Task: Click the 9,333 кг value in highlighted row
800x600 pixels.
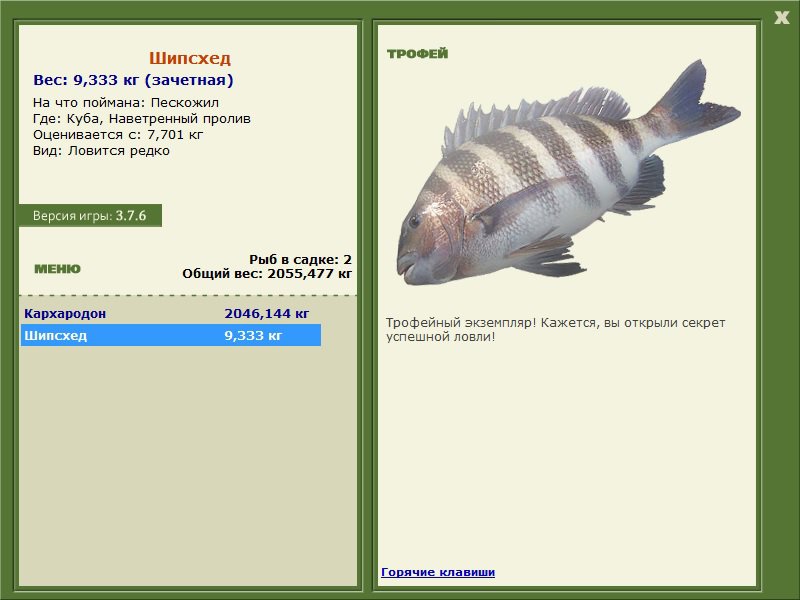Action: click(253, 336)
